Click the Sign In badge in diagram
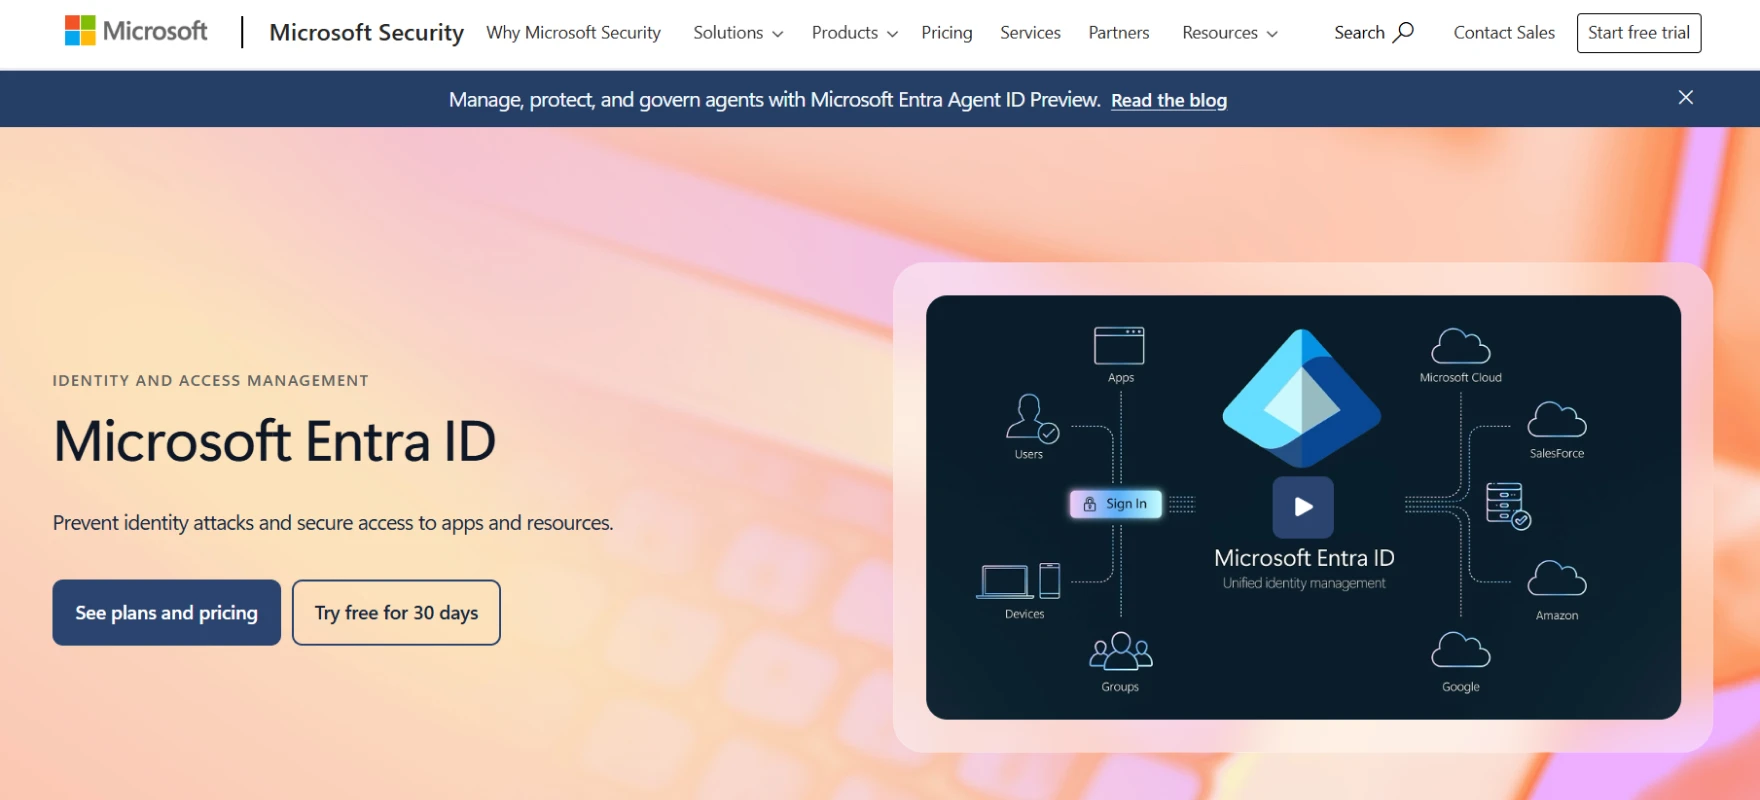Screen dimensions: 1760x800 point(1116,504)
